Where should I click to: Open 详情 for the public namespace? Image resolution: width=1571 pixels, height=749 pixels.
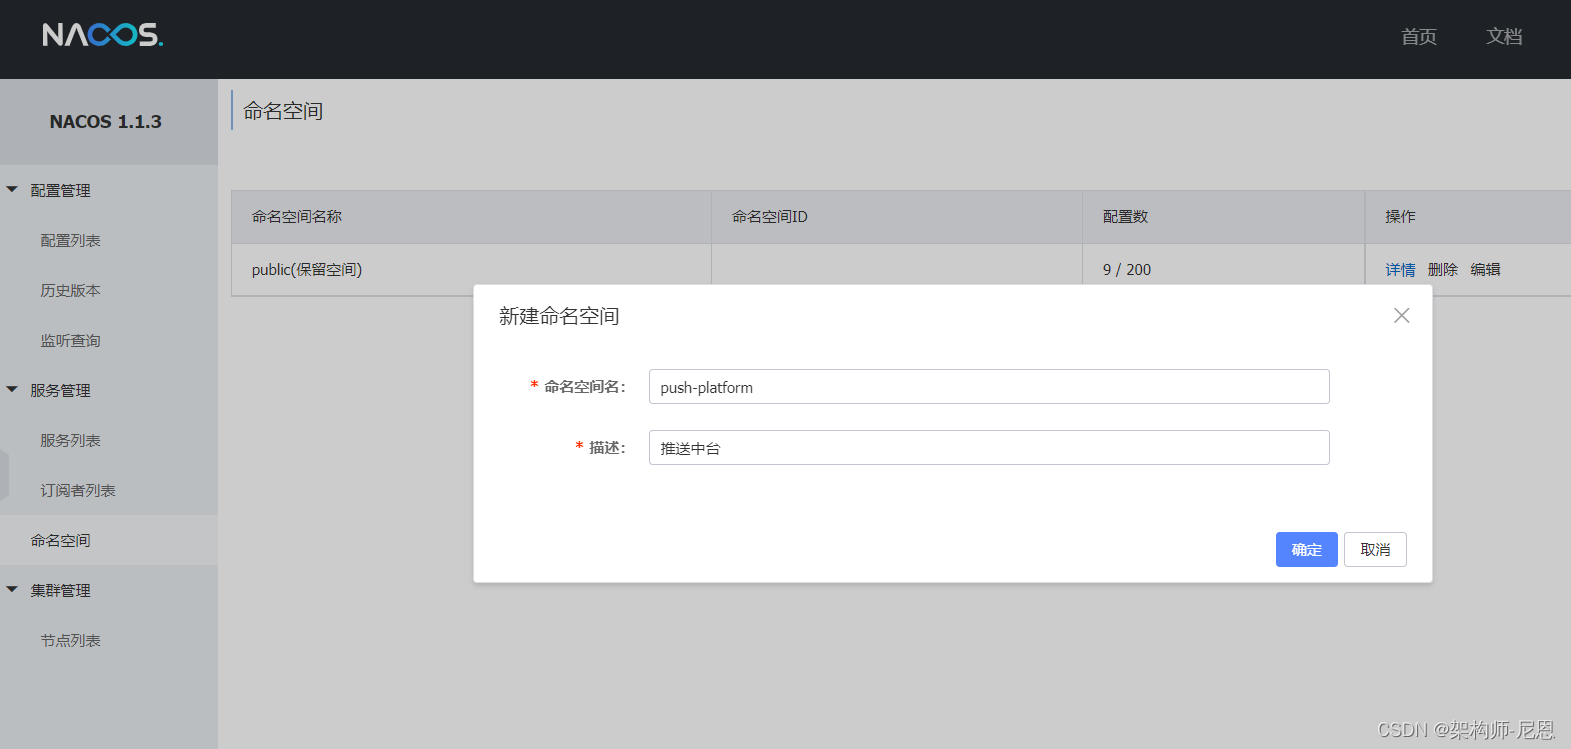coord(1400,269)
